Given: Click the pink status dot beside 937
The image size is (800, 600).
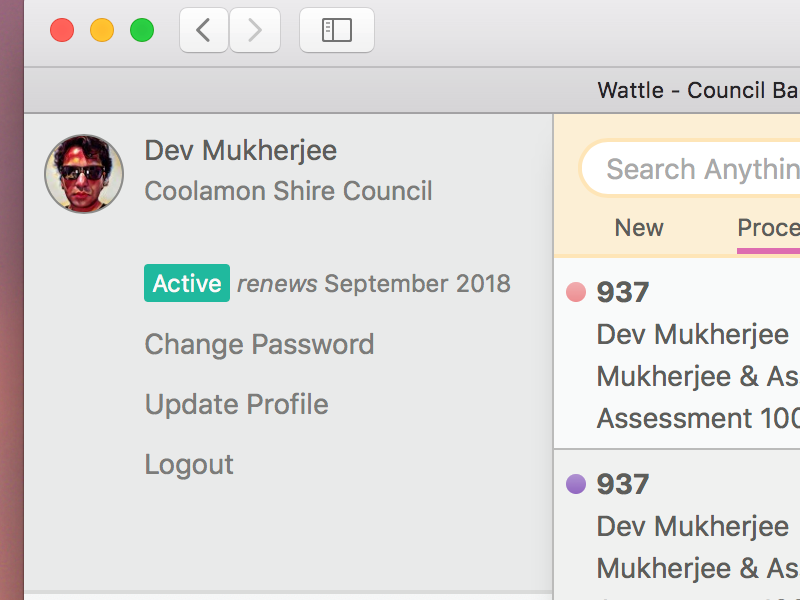Looking at the screenshot, I should point(576,292).
